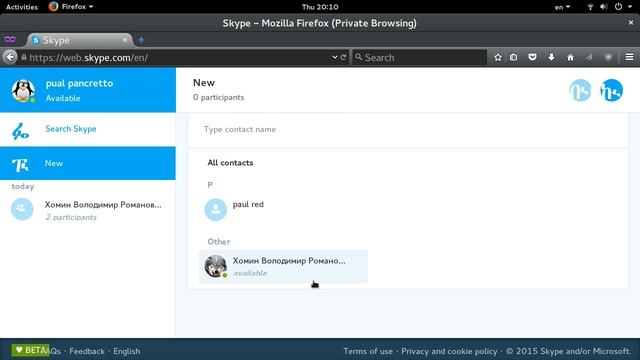Open the downloads arrow icon

[x=551, y=57]
